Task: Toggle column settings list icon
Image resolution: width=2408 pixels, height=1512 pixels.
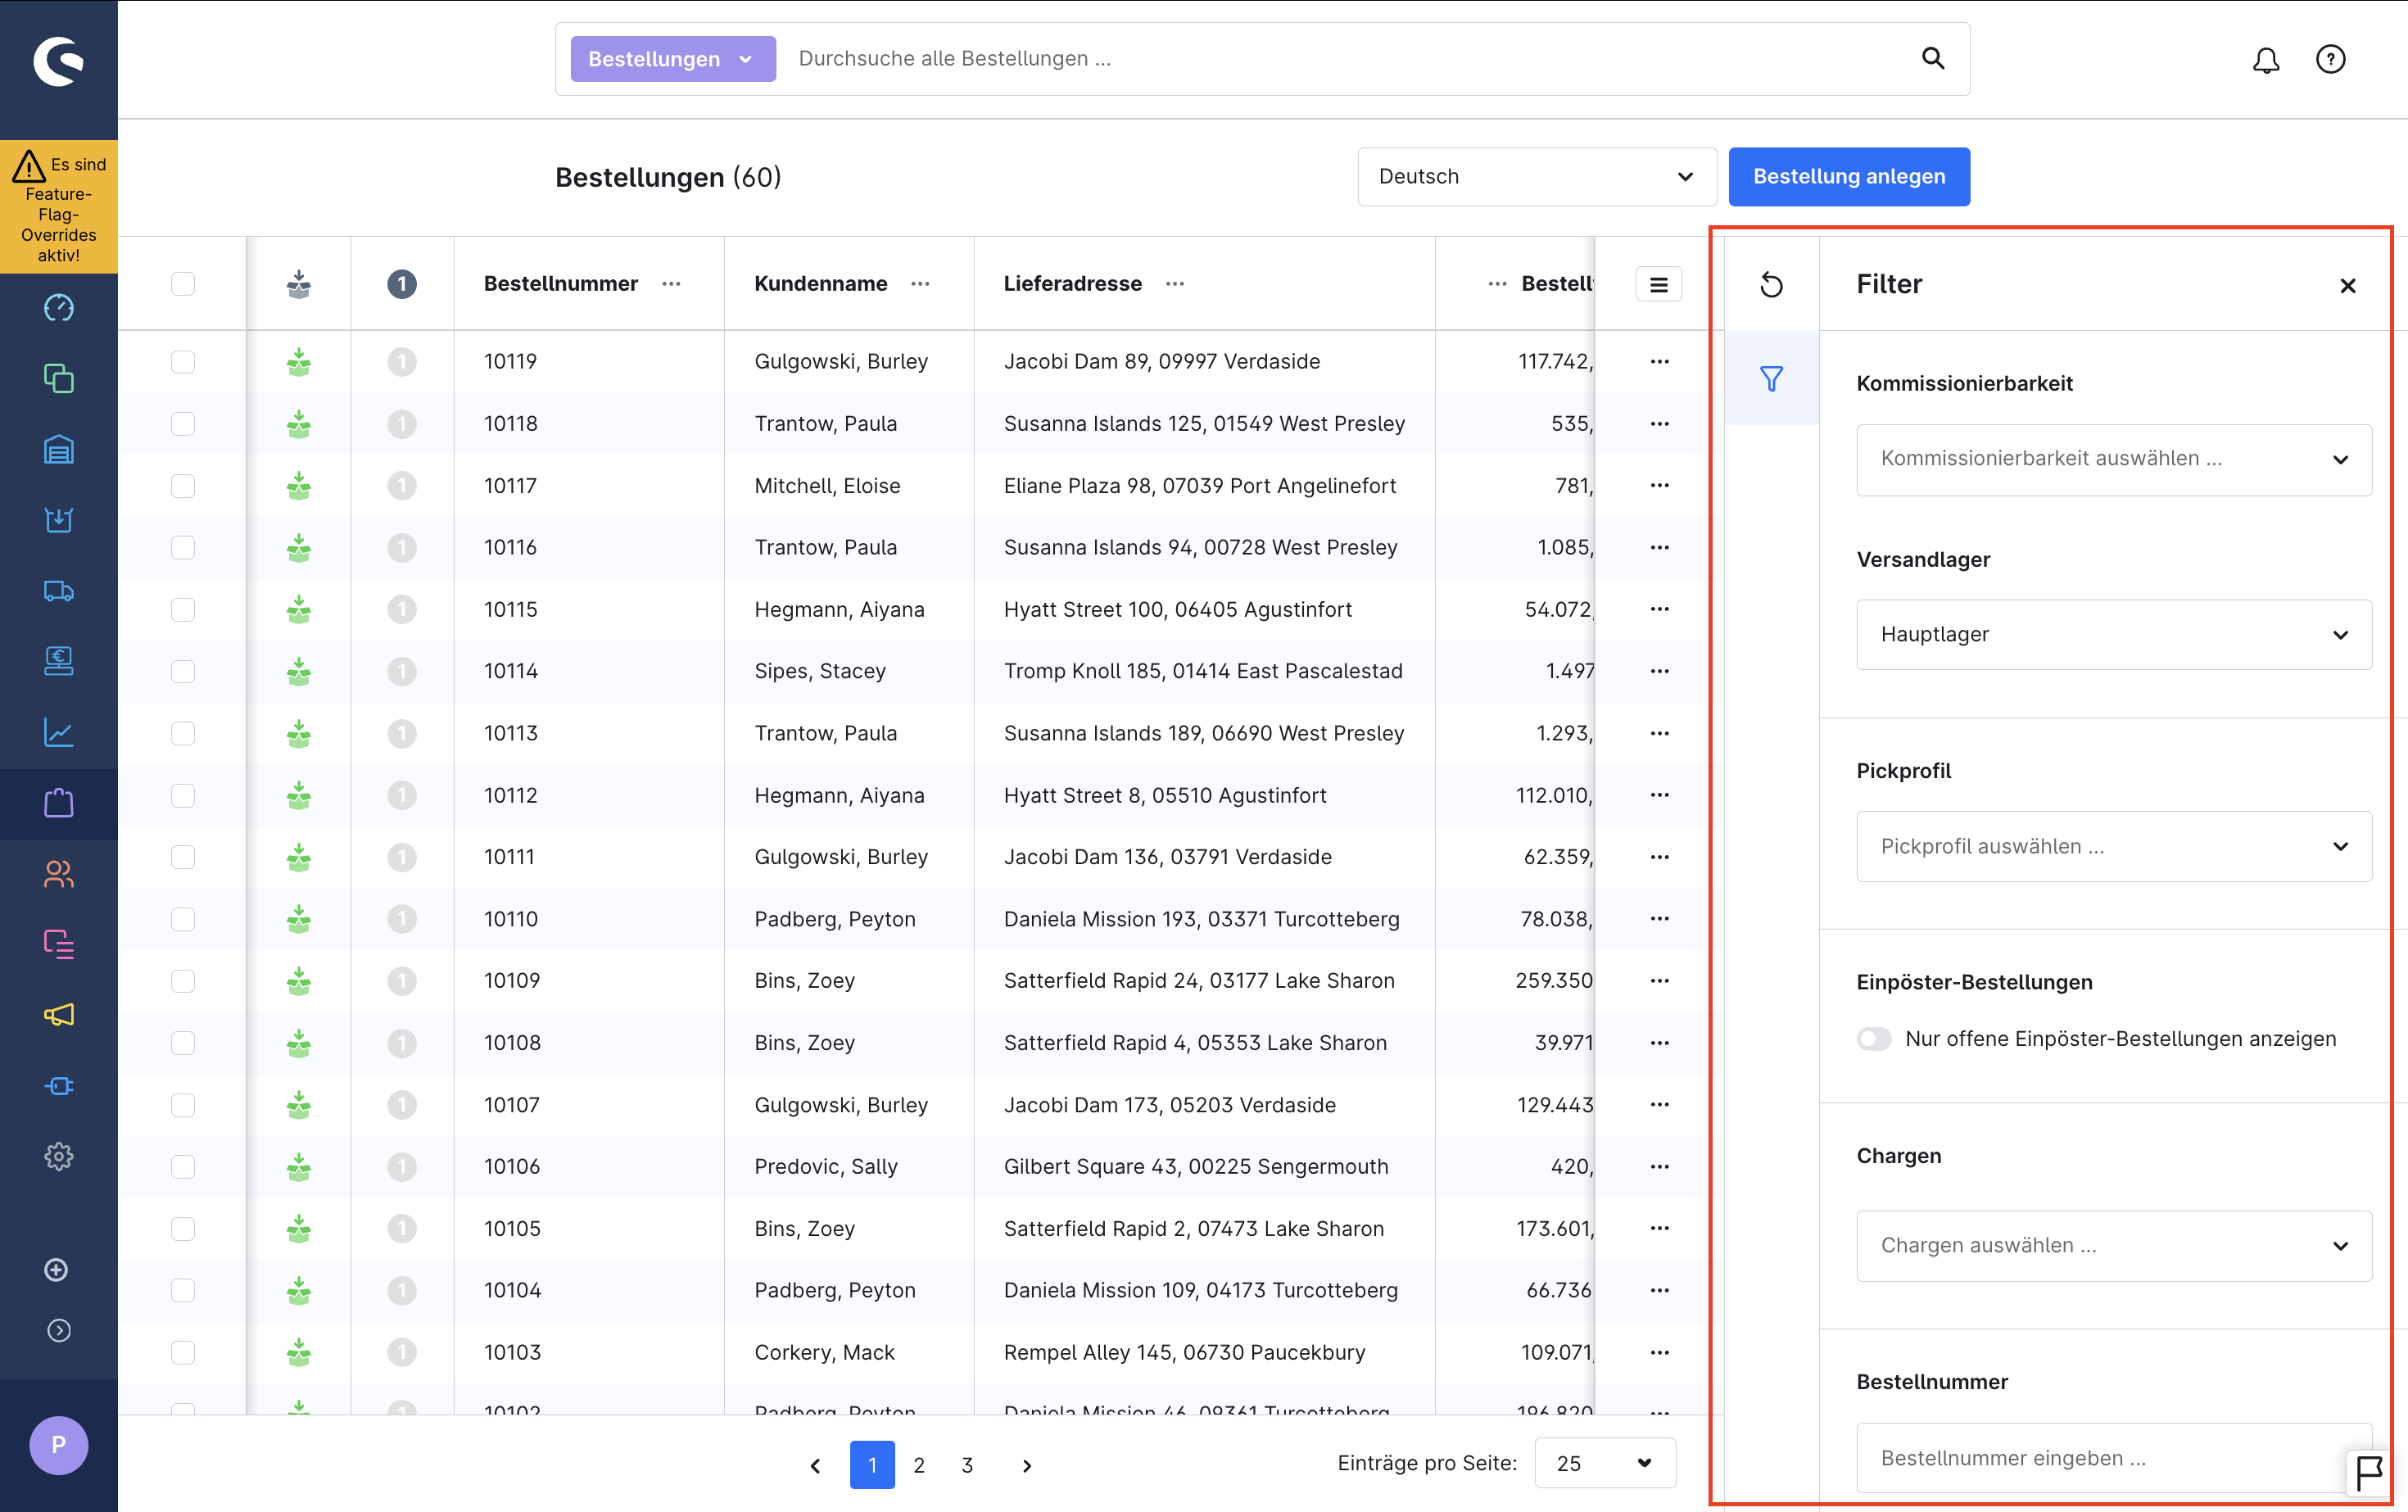Action: tap(1658, 284)
